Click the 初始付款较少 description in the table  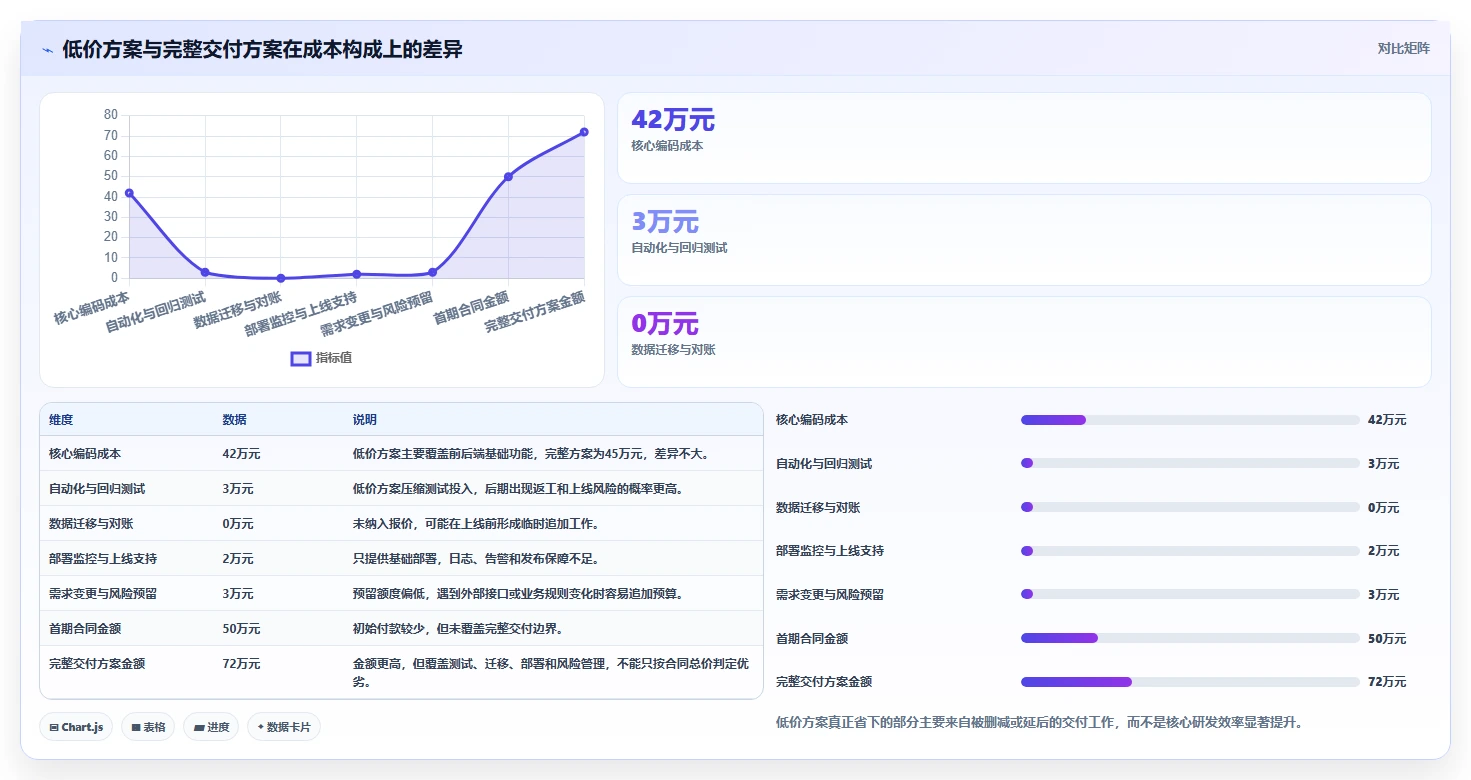tap(458, 629)
